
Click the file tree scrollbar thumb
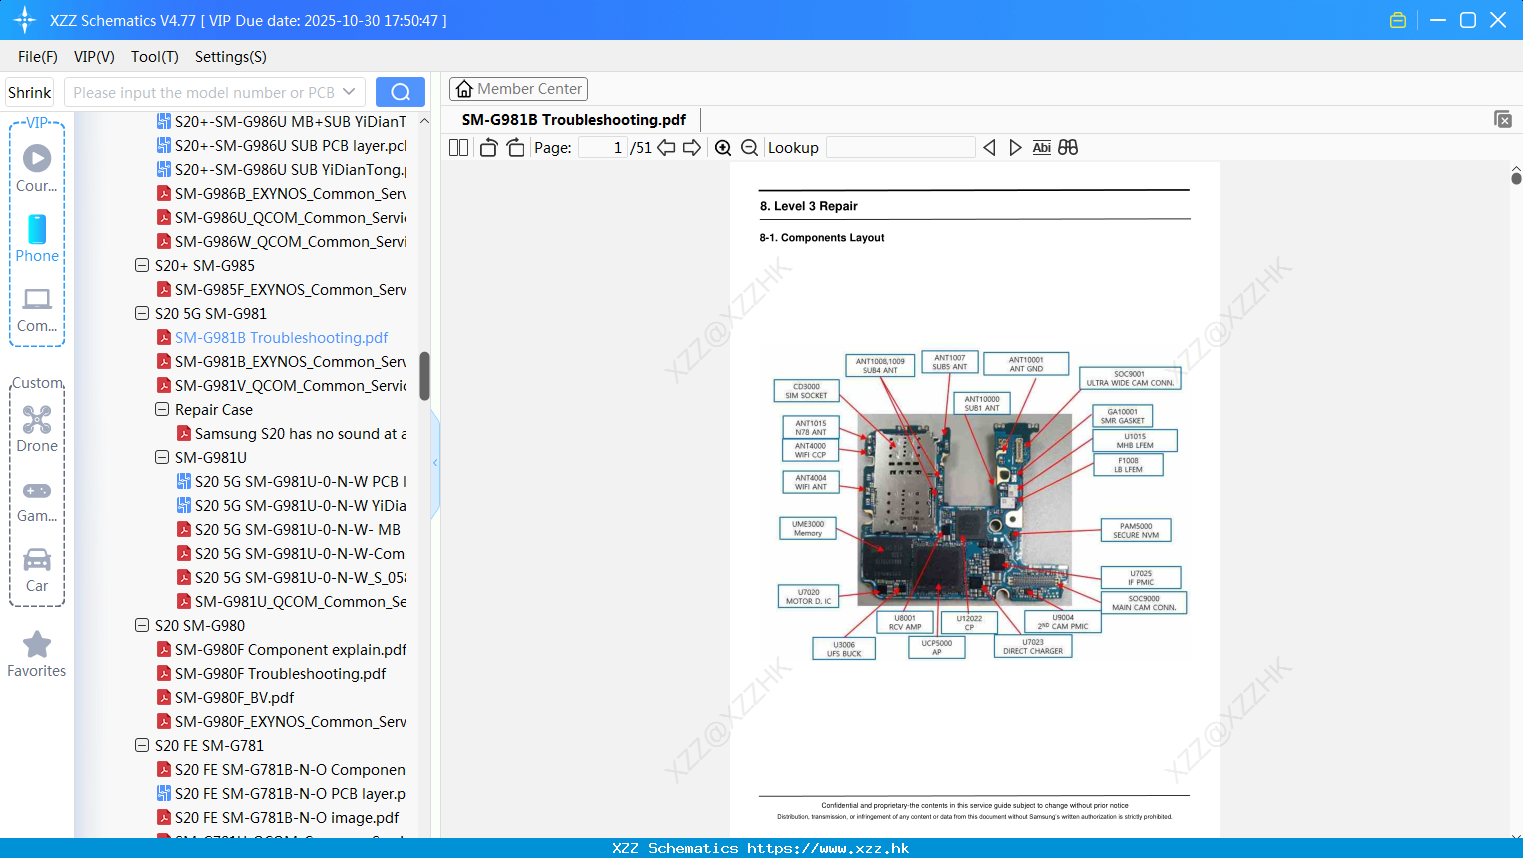[424, 376]
